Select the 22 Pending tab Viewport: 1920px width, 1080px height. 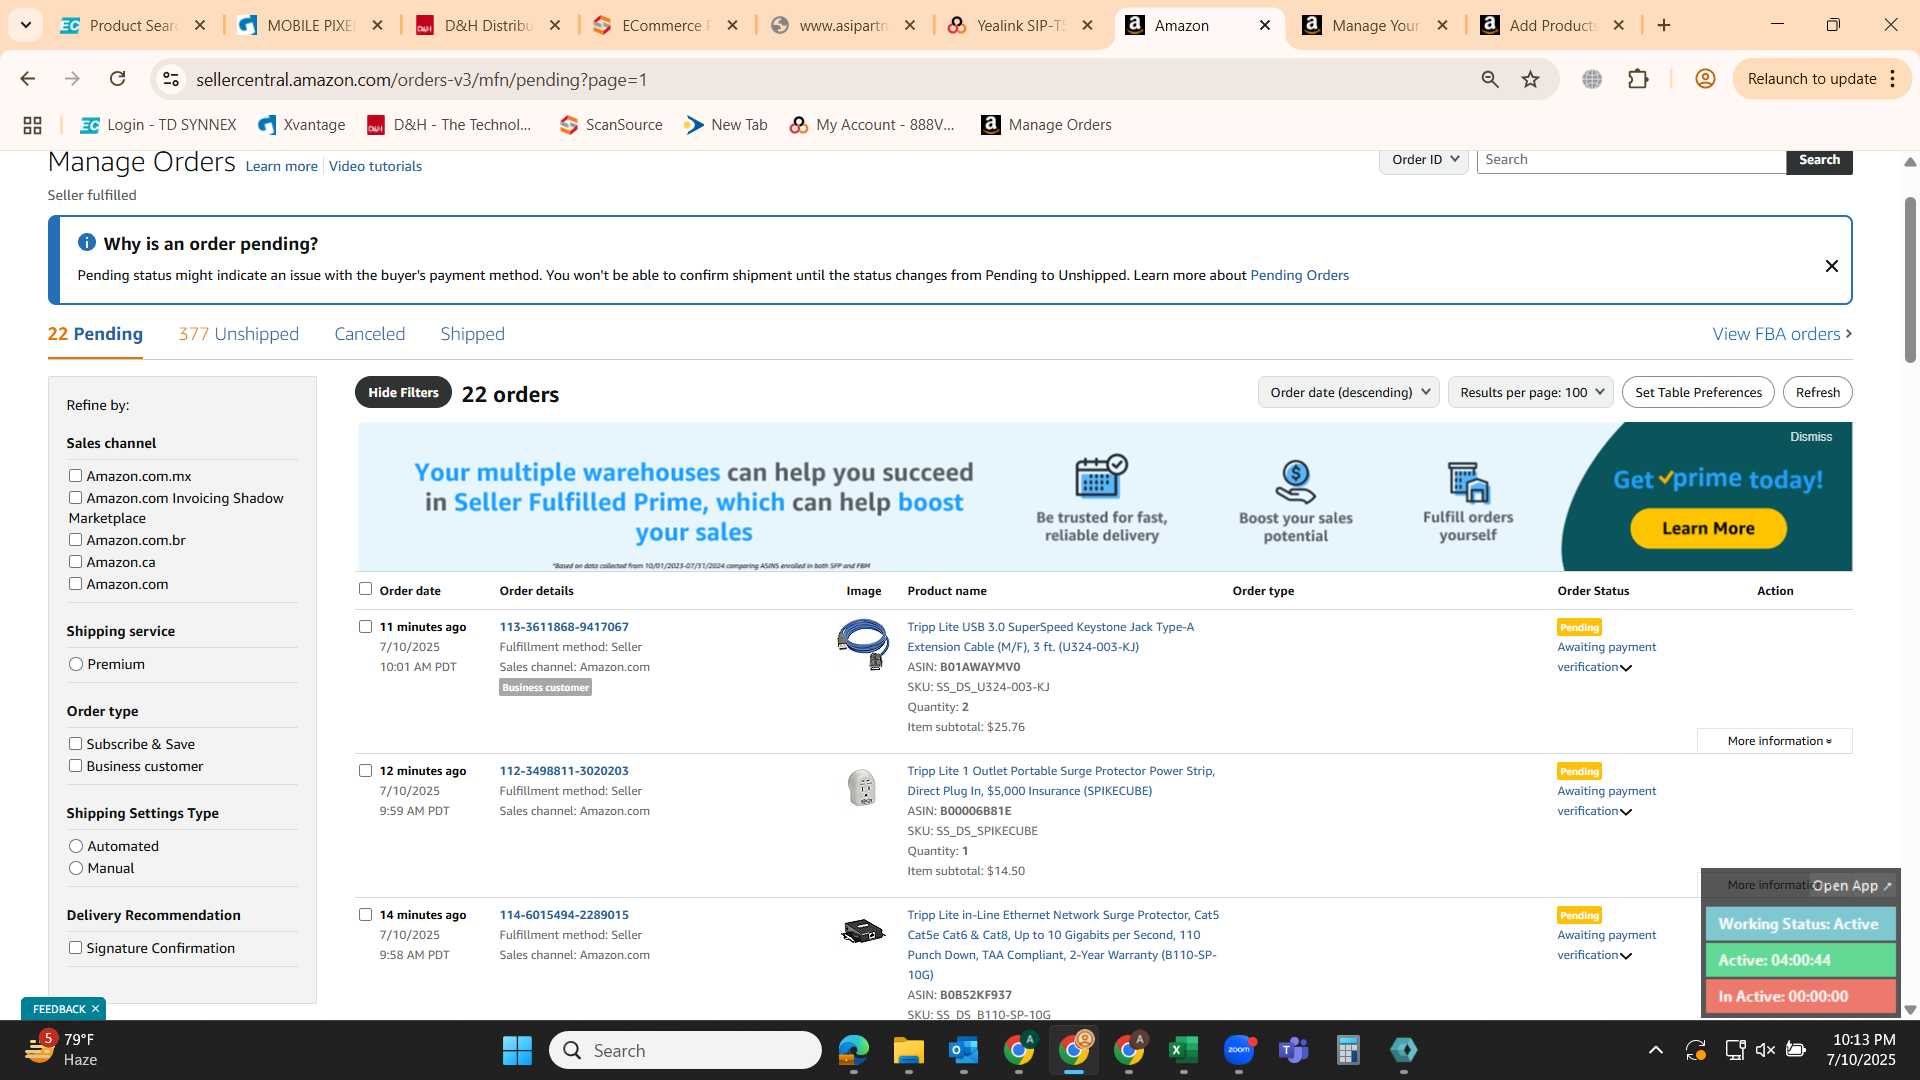[x=95, y=334]
